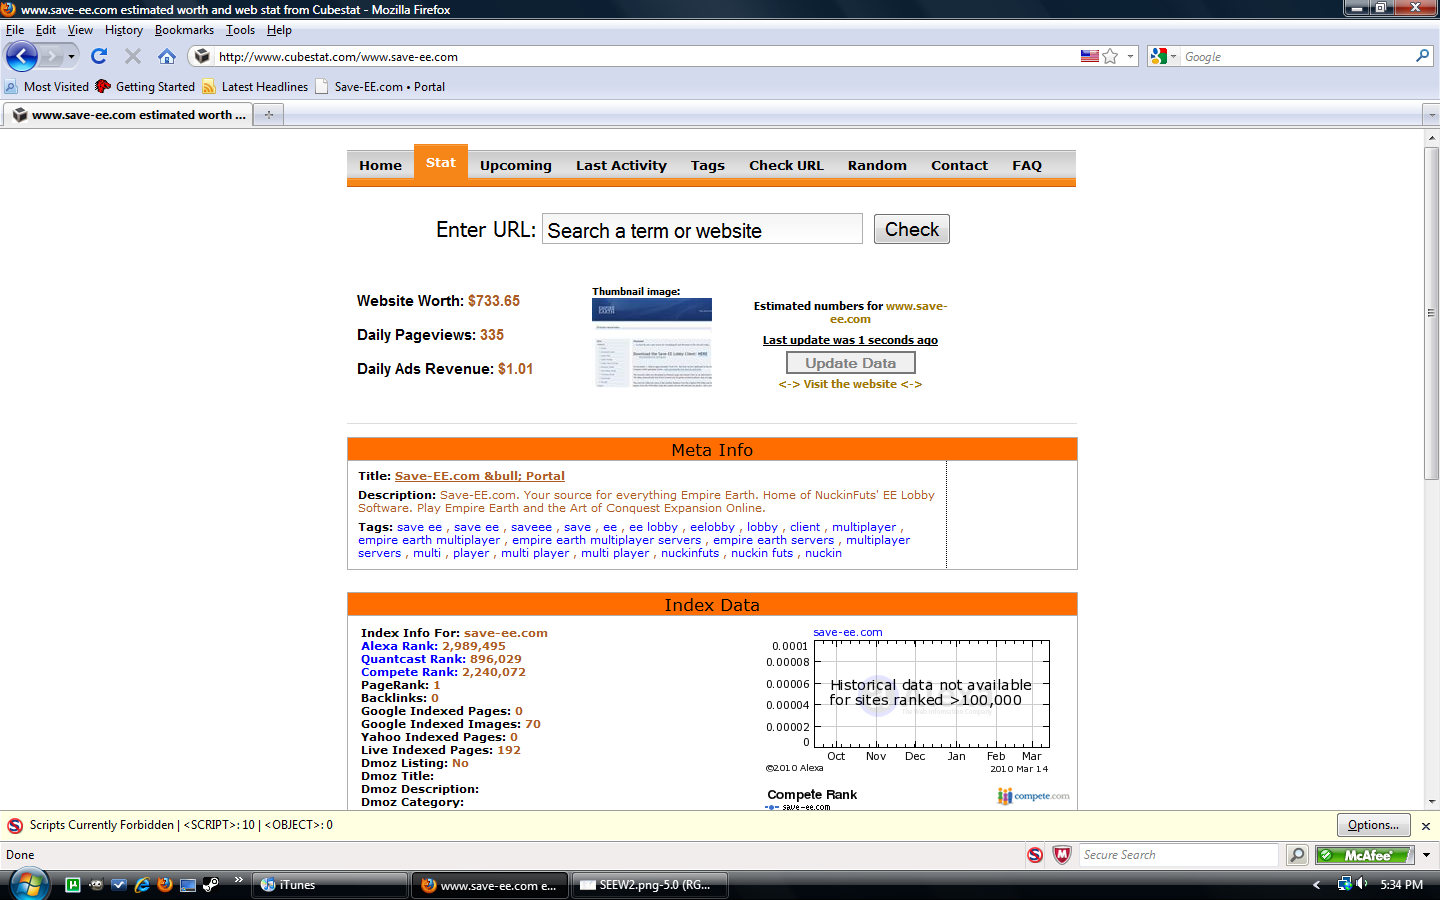Open a new tab with the plus button
This screenshot has width=1440, height=900.
pyautogui.click(x=268, y=115)
